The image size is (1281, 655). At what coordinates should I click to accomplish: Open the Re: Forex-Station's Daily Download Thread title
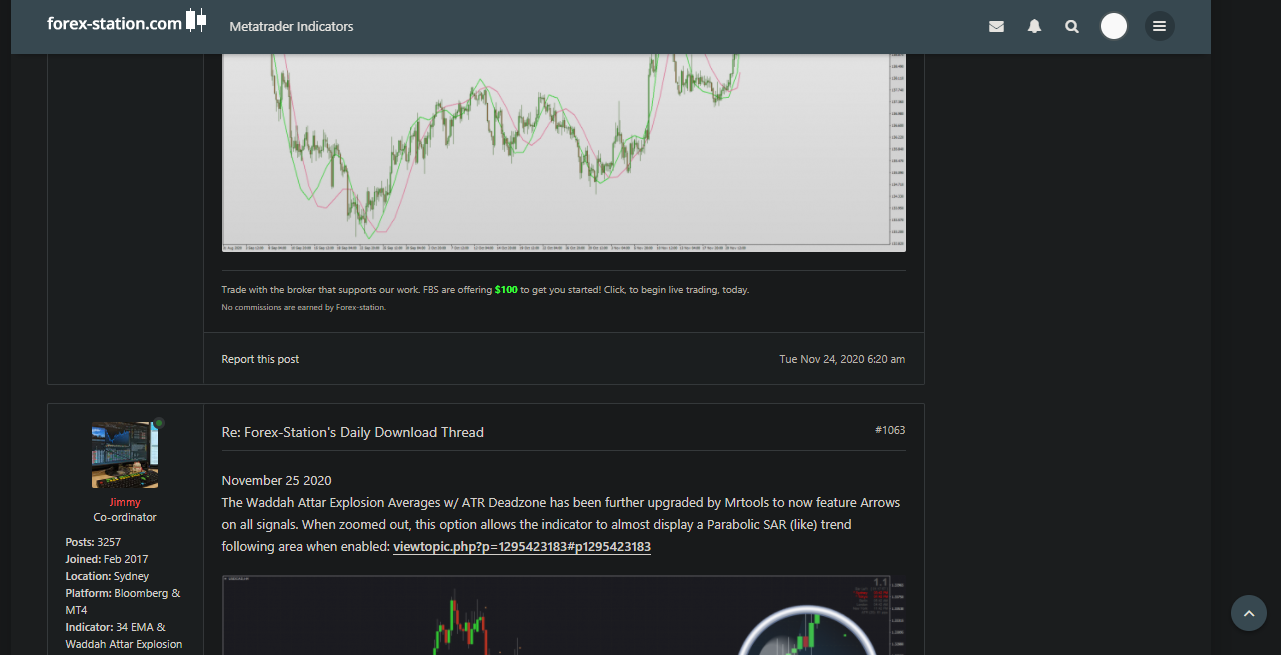click(352, 432)
